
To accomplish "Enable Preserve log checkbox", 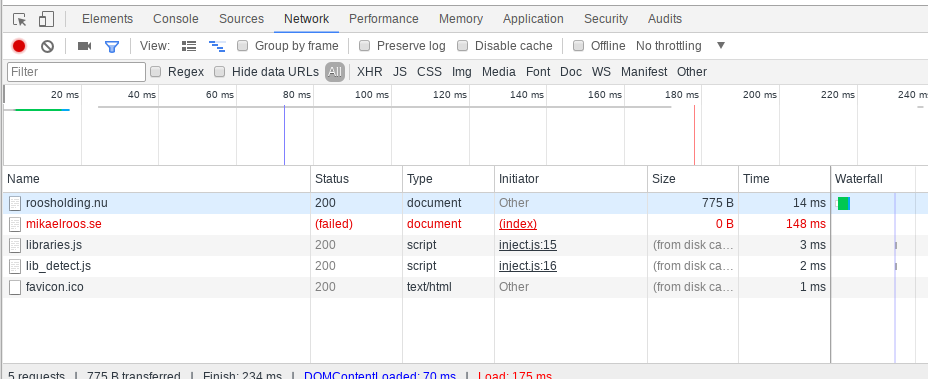I will [x=365, y=46].
